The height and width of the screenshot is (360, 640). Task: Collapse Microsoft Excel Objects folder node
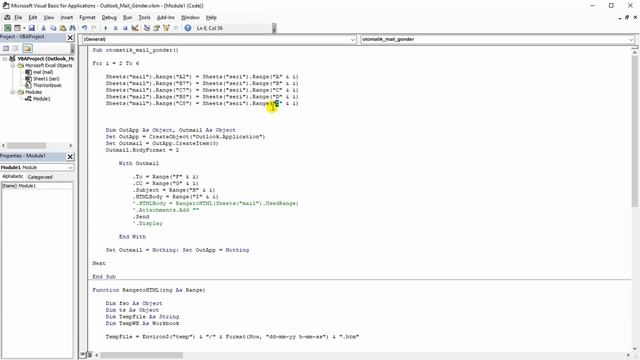click(x=13, y=65)
